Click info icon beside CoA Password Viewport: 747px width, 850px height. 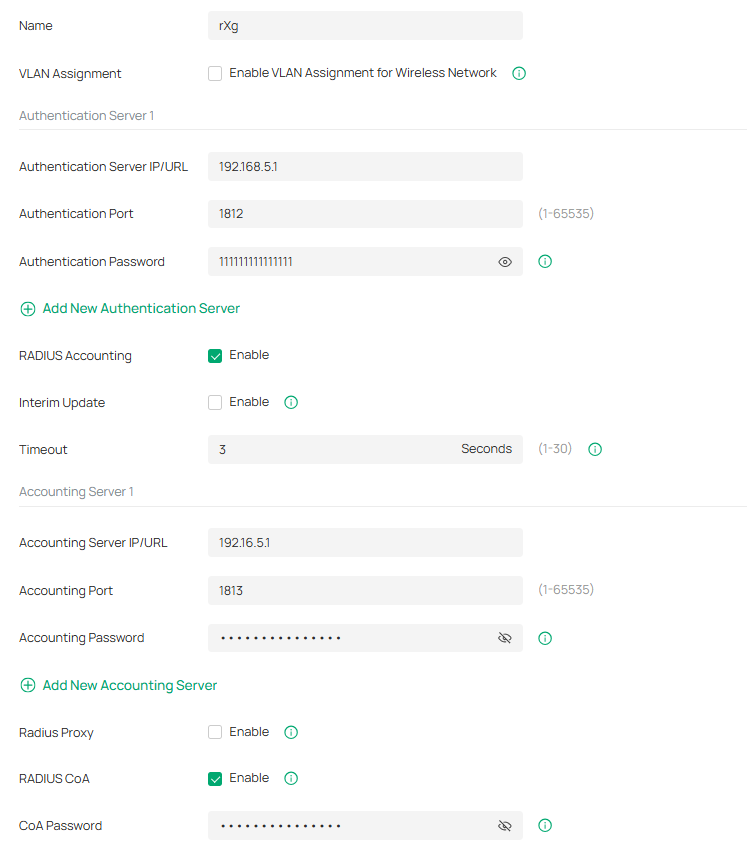[x=545, y=826]
